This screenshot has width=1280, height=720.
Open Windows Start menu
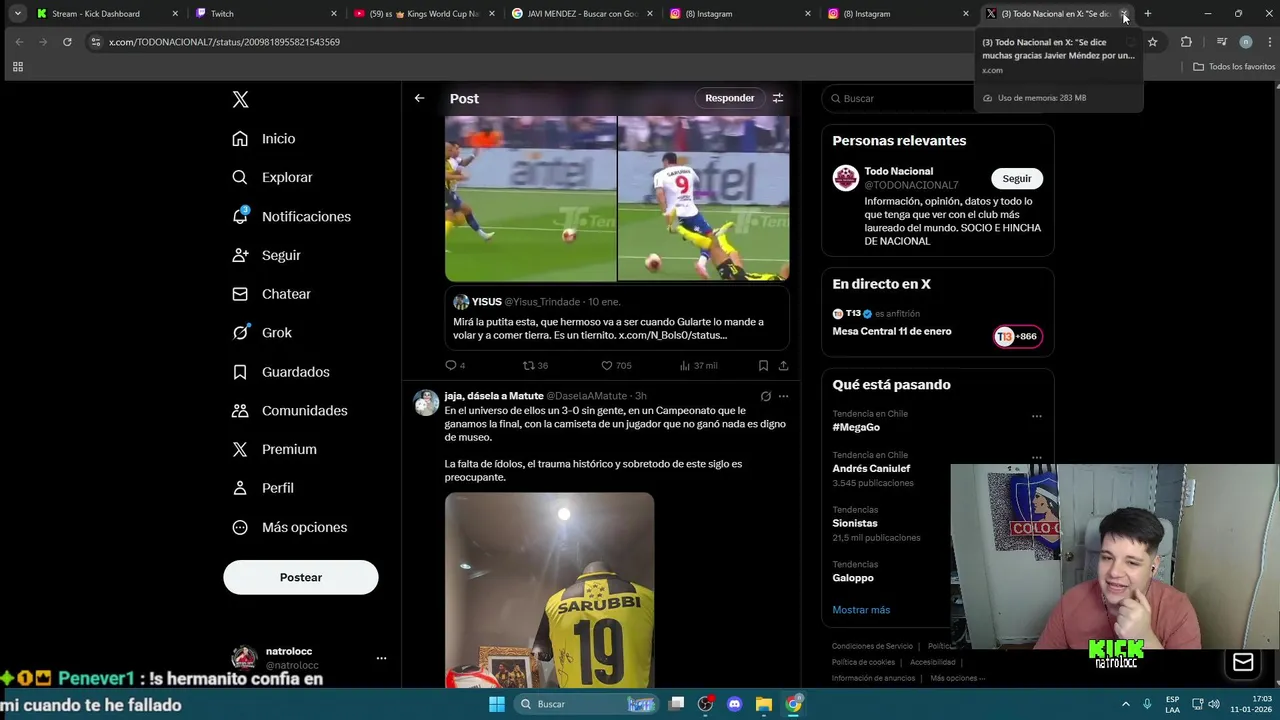point(497,704)
